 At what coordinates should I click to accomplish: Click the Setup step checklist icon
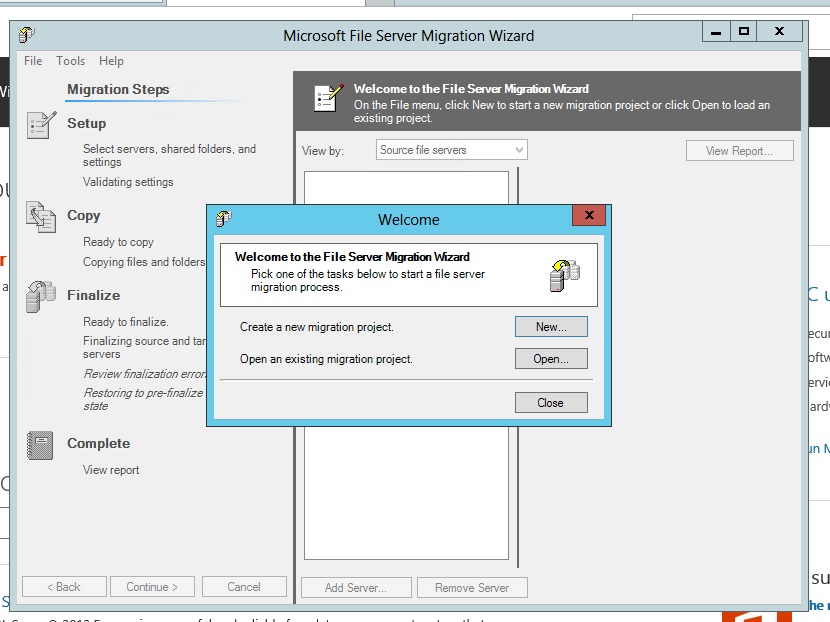point(41,125)
